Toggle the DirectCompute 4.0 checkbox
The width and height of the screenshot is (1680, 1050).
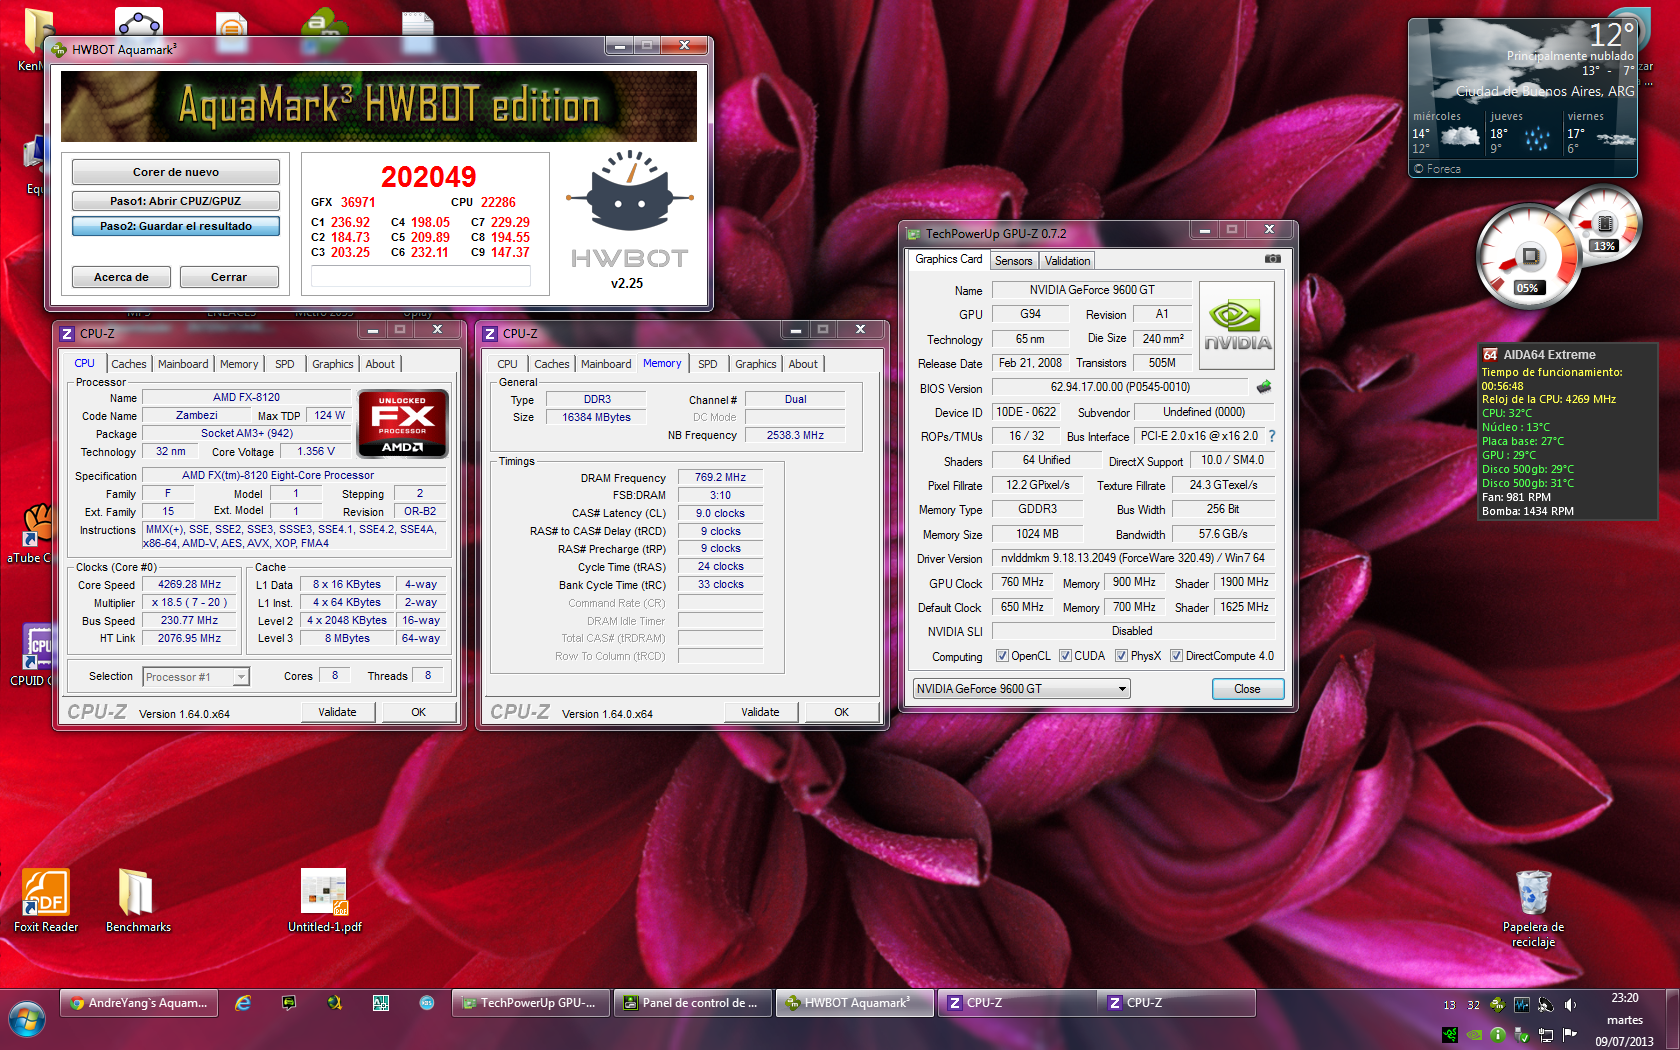click(1176, 656)
